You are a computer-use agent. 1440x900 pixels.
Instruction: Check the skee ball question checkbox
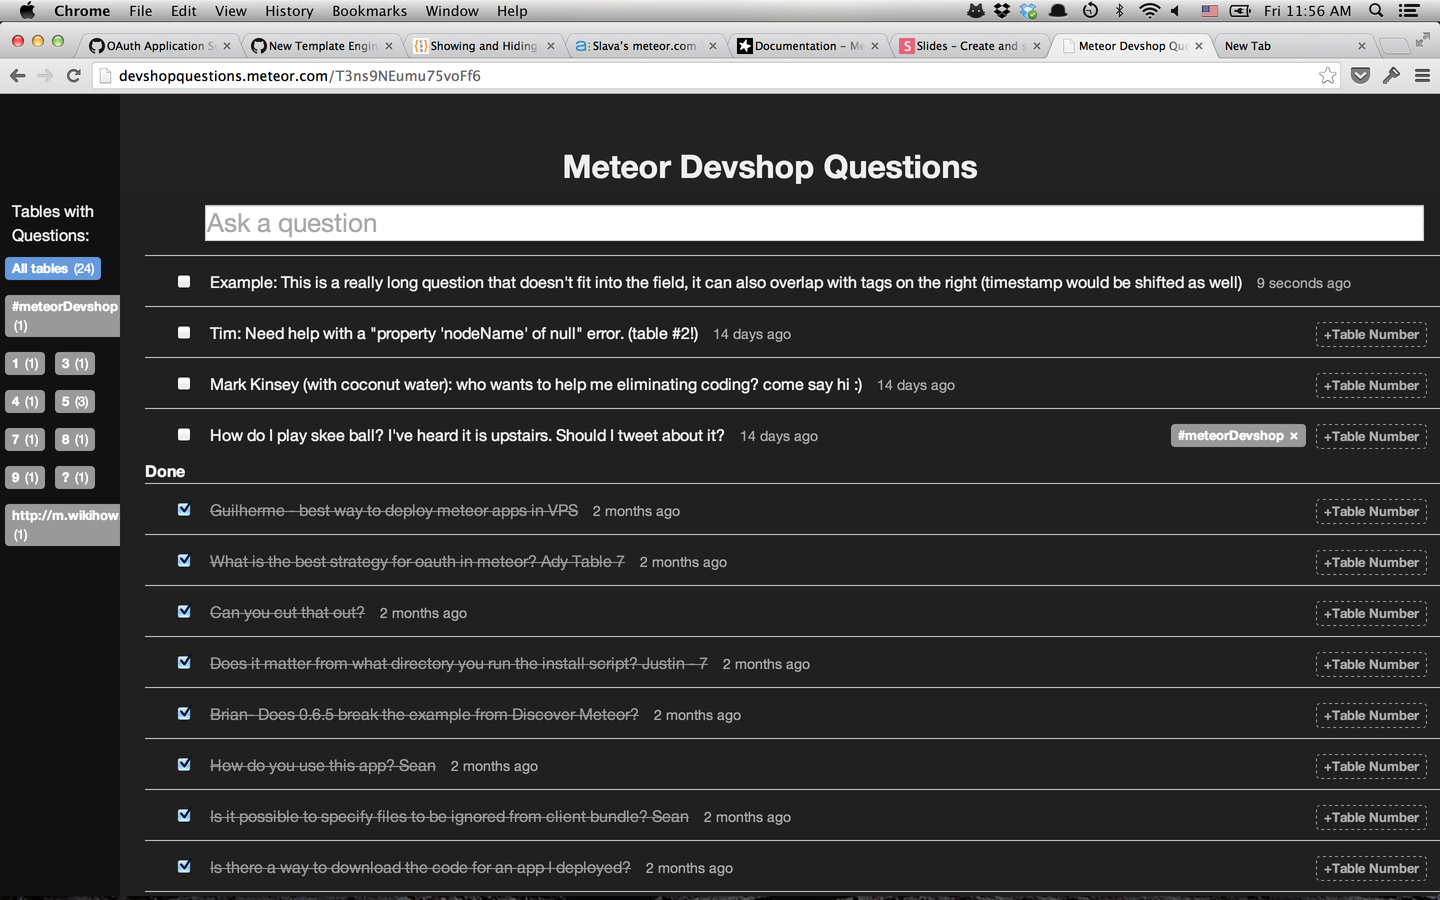click(184, 435)
